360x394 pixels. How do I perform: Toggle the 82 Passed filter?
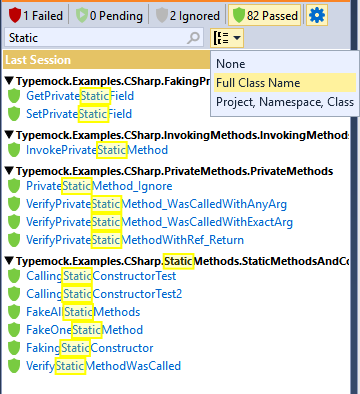265,15
